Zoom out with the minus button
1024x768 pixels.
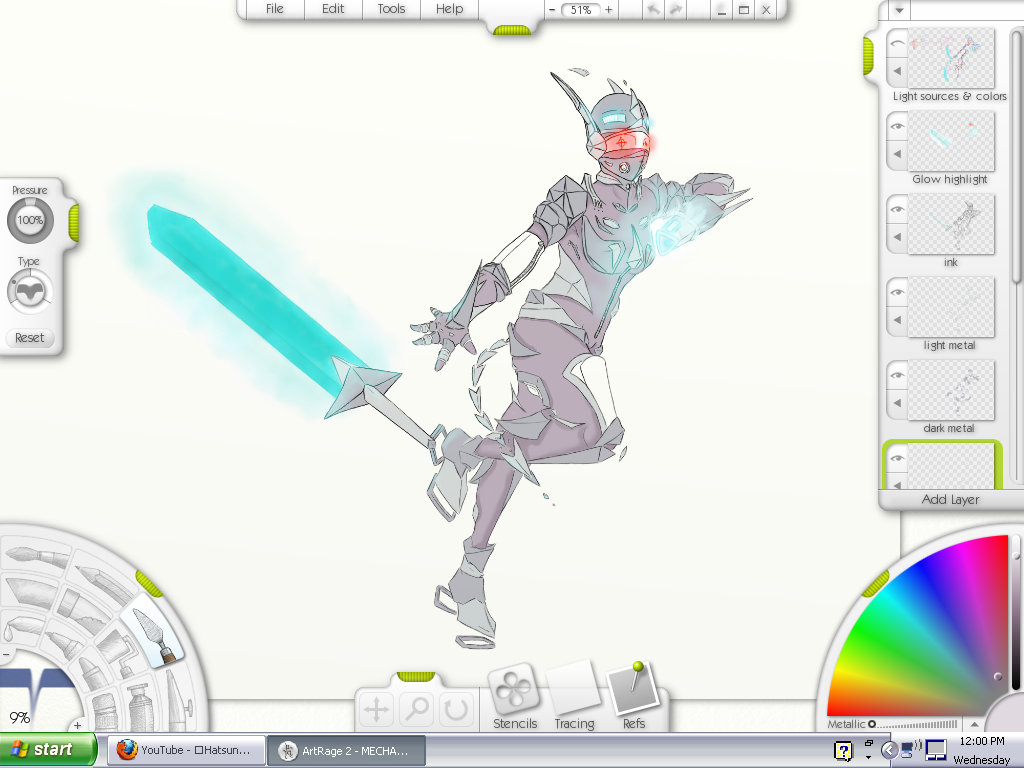click(552, 10)
